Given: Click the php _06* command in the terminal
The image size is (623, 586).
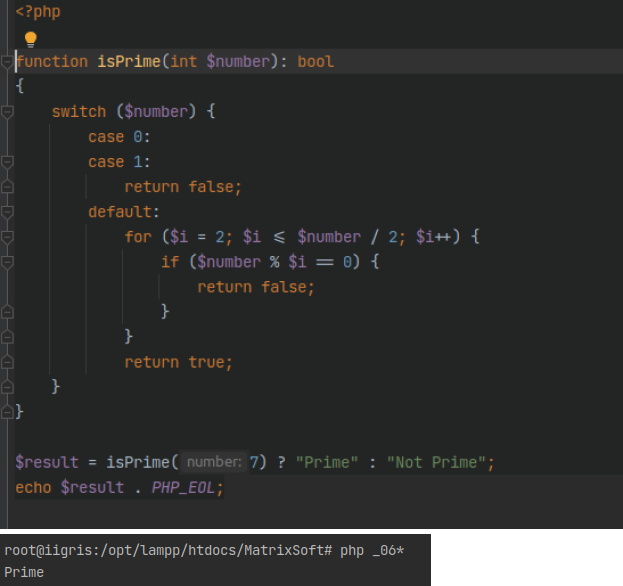Looking at the screenshot, I should pos(372,551).
